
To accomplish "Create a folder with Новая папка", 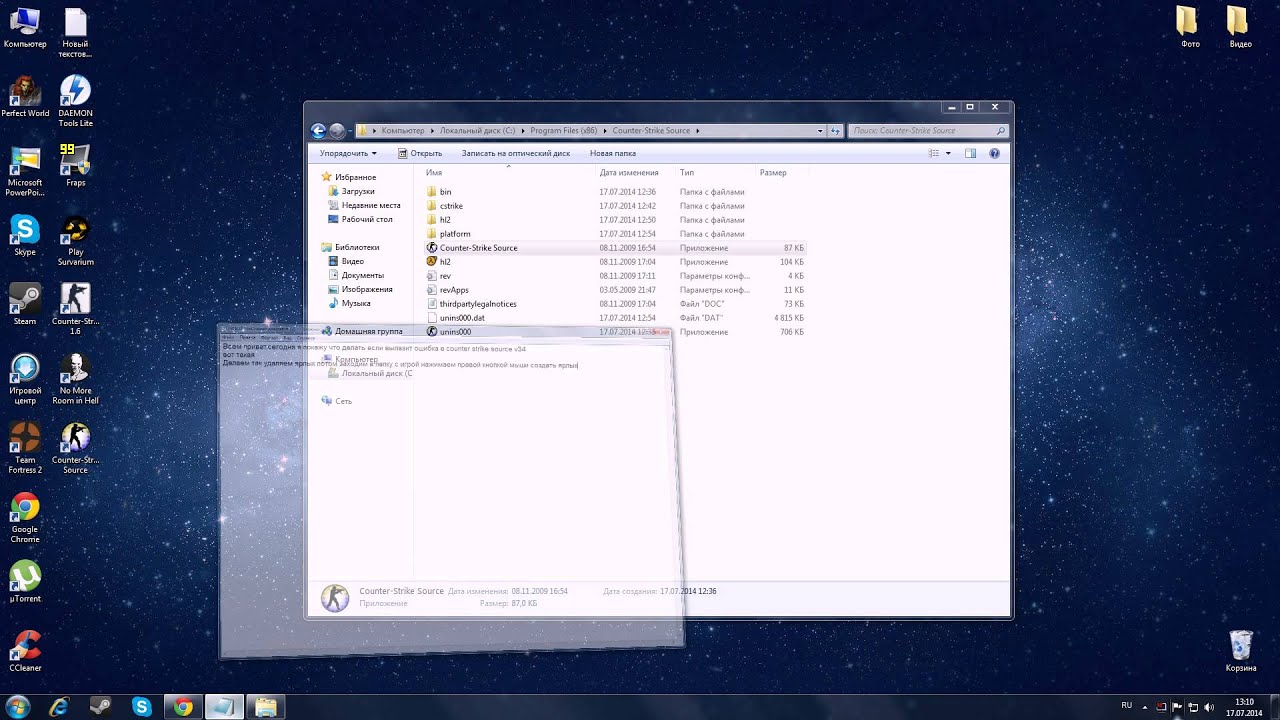I will coord(613,153).
